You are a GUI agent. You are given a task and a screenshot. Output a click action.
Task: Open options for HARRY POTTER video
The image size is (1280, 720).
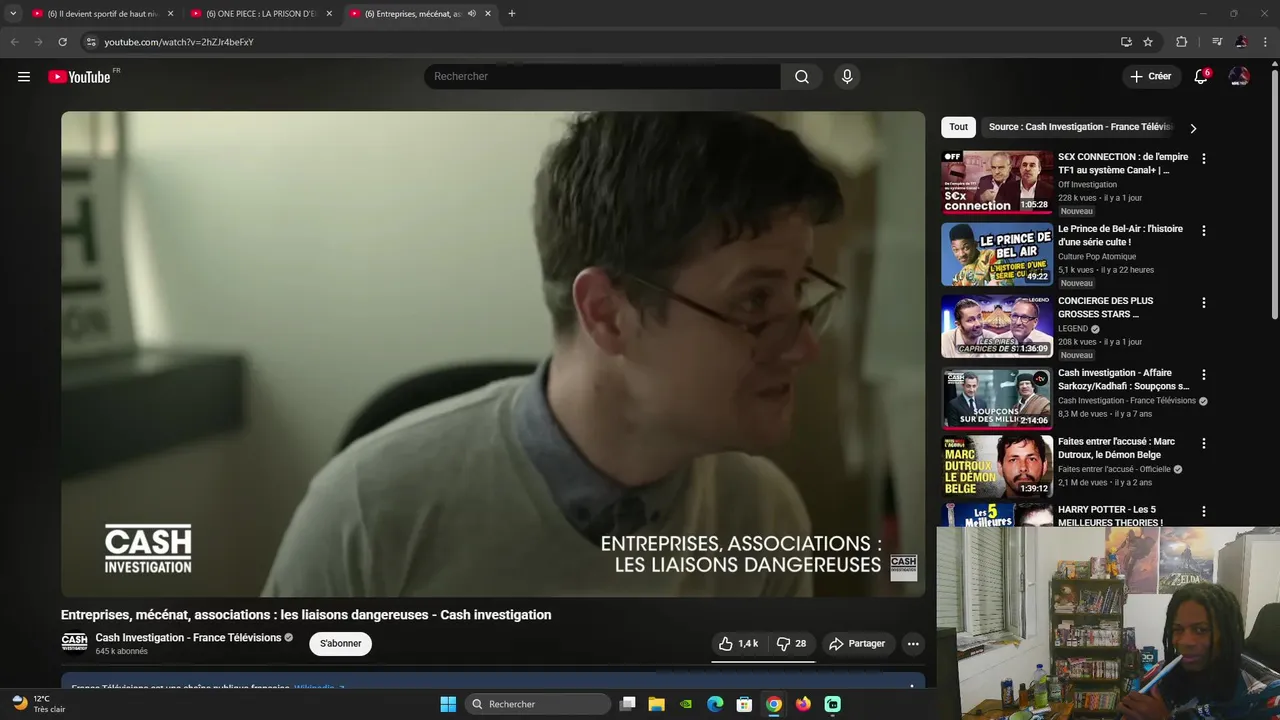coord(1203,511)
